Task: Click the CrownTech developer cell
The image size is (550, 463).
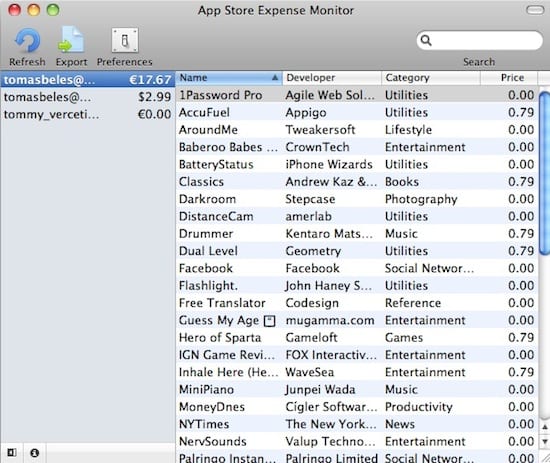Action: (x=317, y=147)
